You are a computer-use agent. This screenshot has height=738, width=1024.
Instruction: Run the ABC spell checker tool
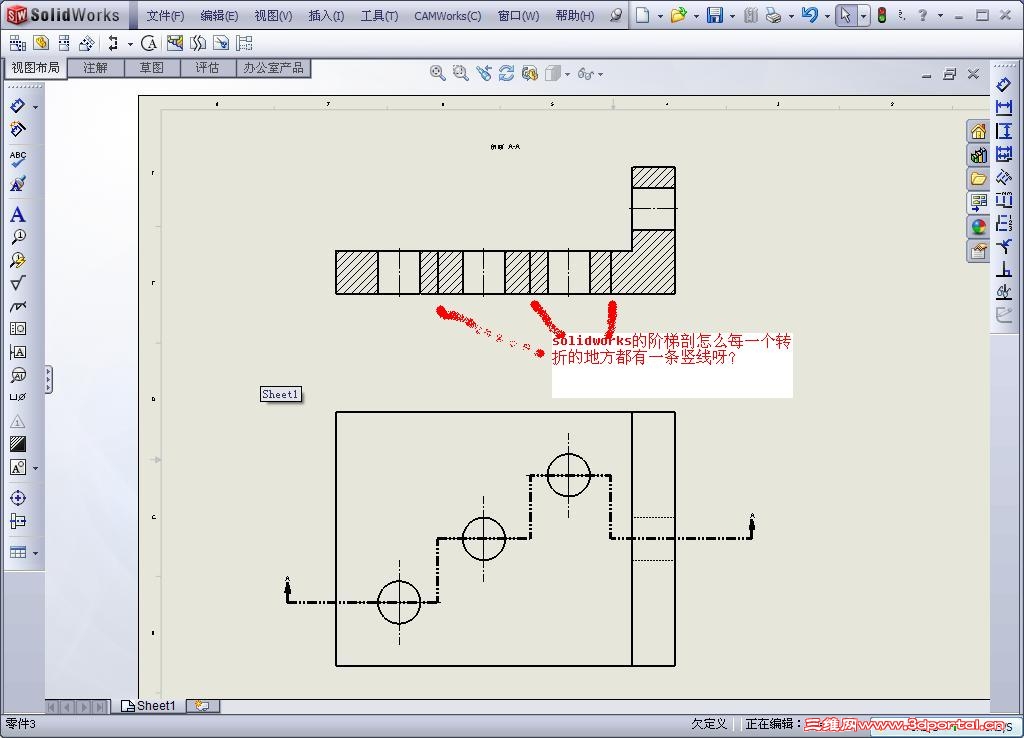(x=18, y=159)
